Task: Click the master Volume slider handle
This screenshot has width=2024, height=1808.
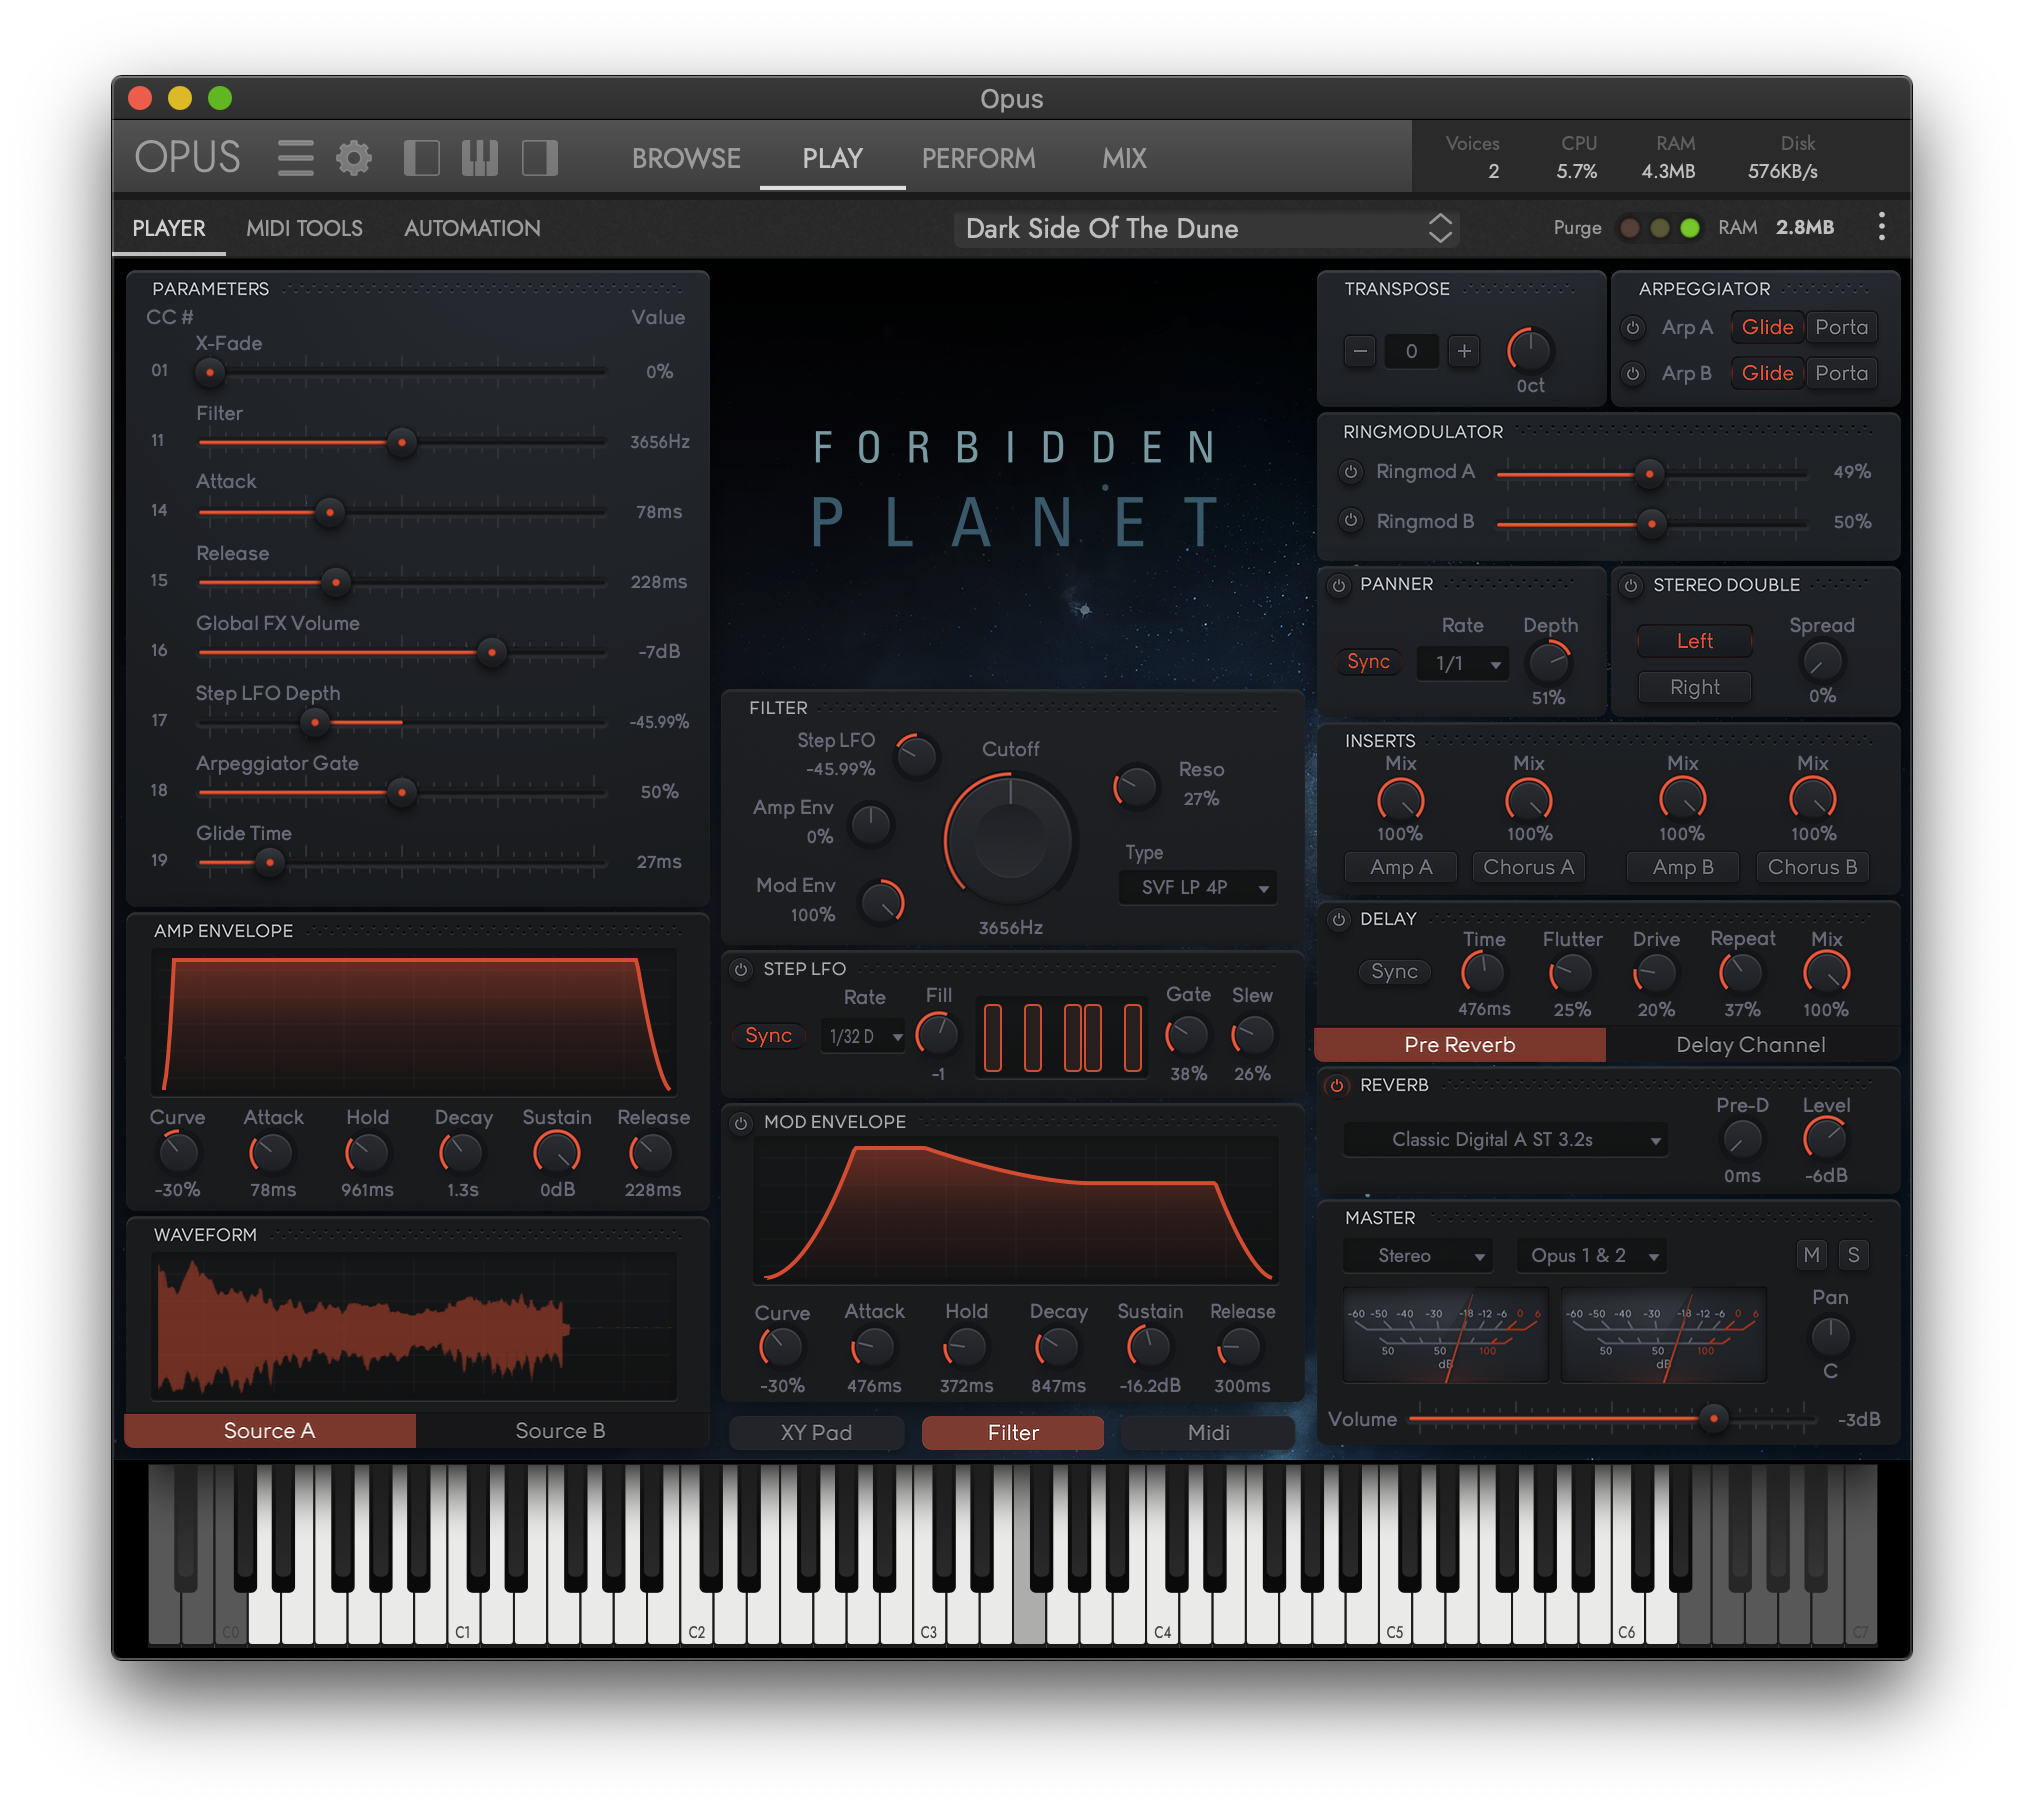Action: pos(1714,1419)
